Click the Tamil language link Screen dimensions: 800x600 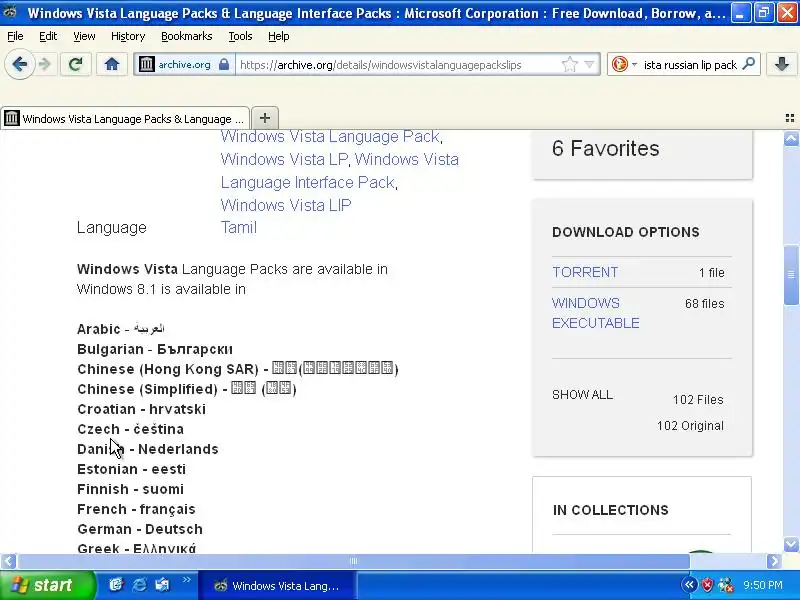tap(238, 228)
